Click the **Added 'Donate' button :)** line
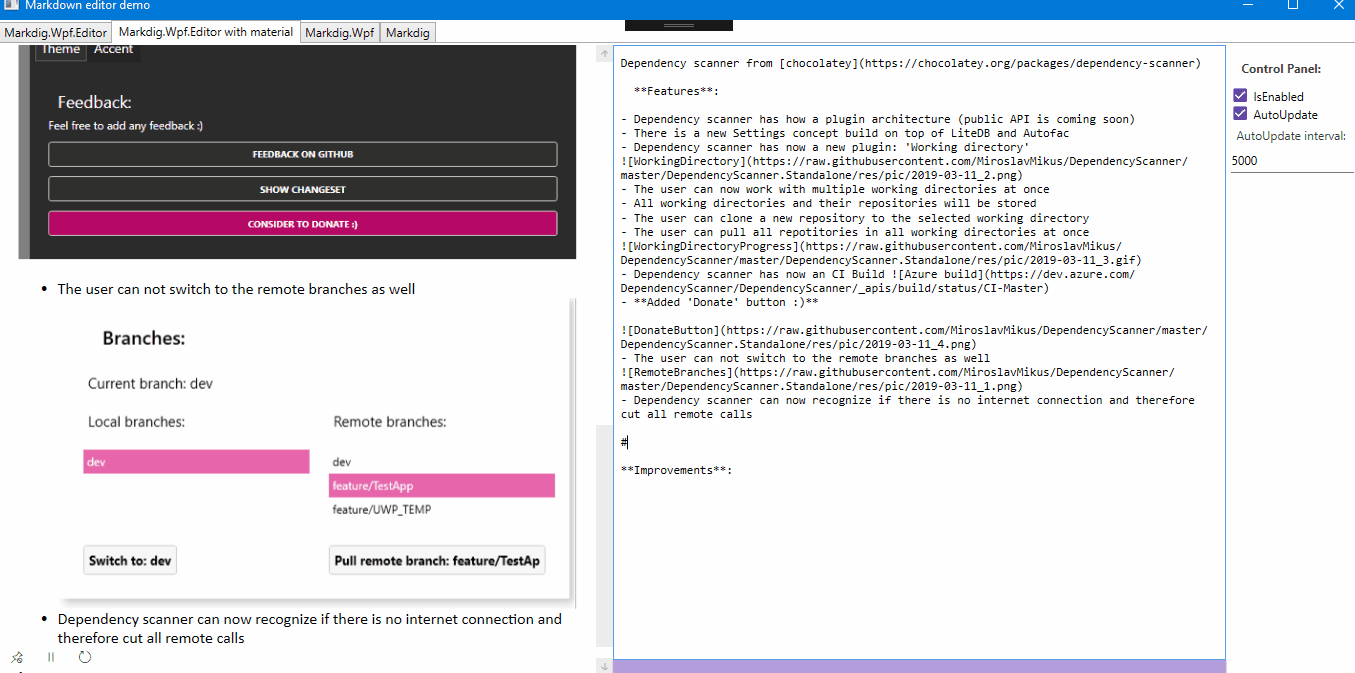The image size is (1355, 673). [719, 302]
